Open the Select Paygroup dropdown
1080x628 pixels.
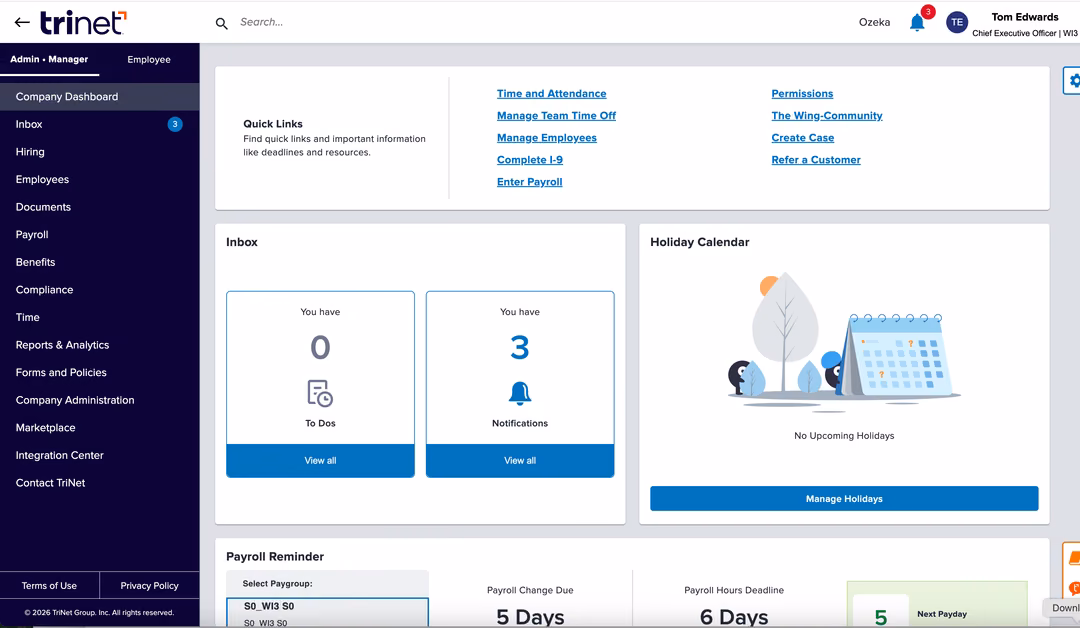(x=327, y=612)
